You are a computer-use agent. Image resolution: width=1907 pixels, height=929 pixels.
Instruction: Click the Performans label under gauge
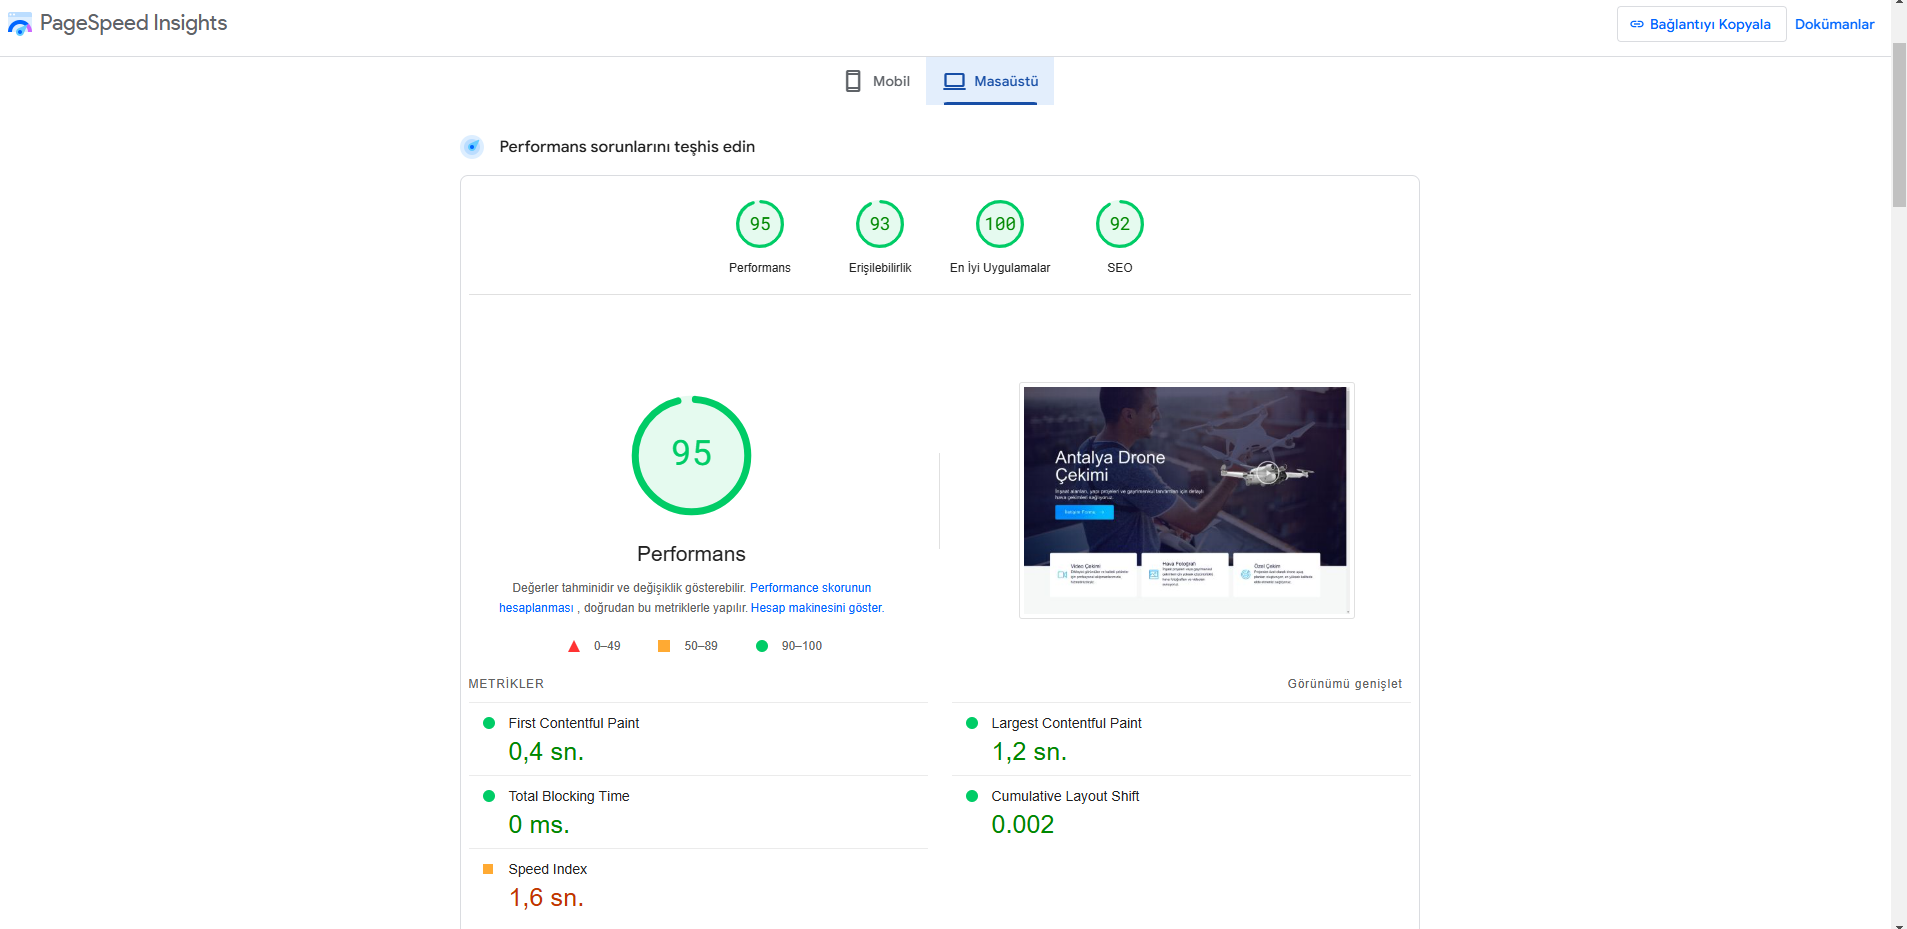[x=760, y=268]
